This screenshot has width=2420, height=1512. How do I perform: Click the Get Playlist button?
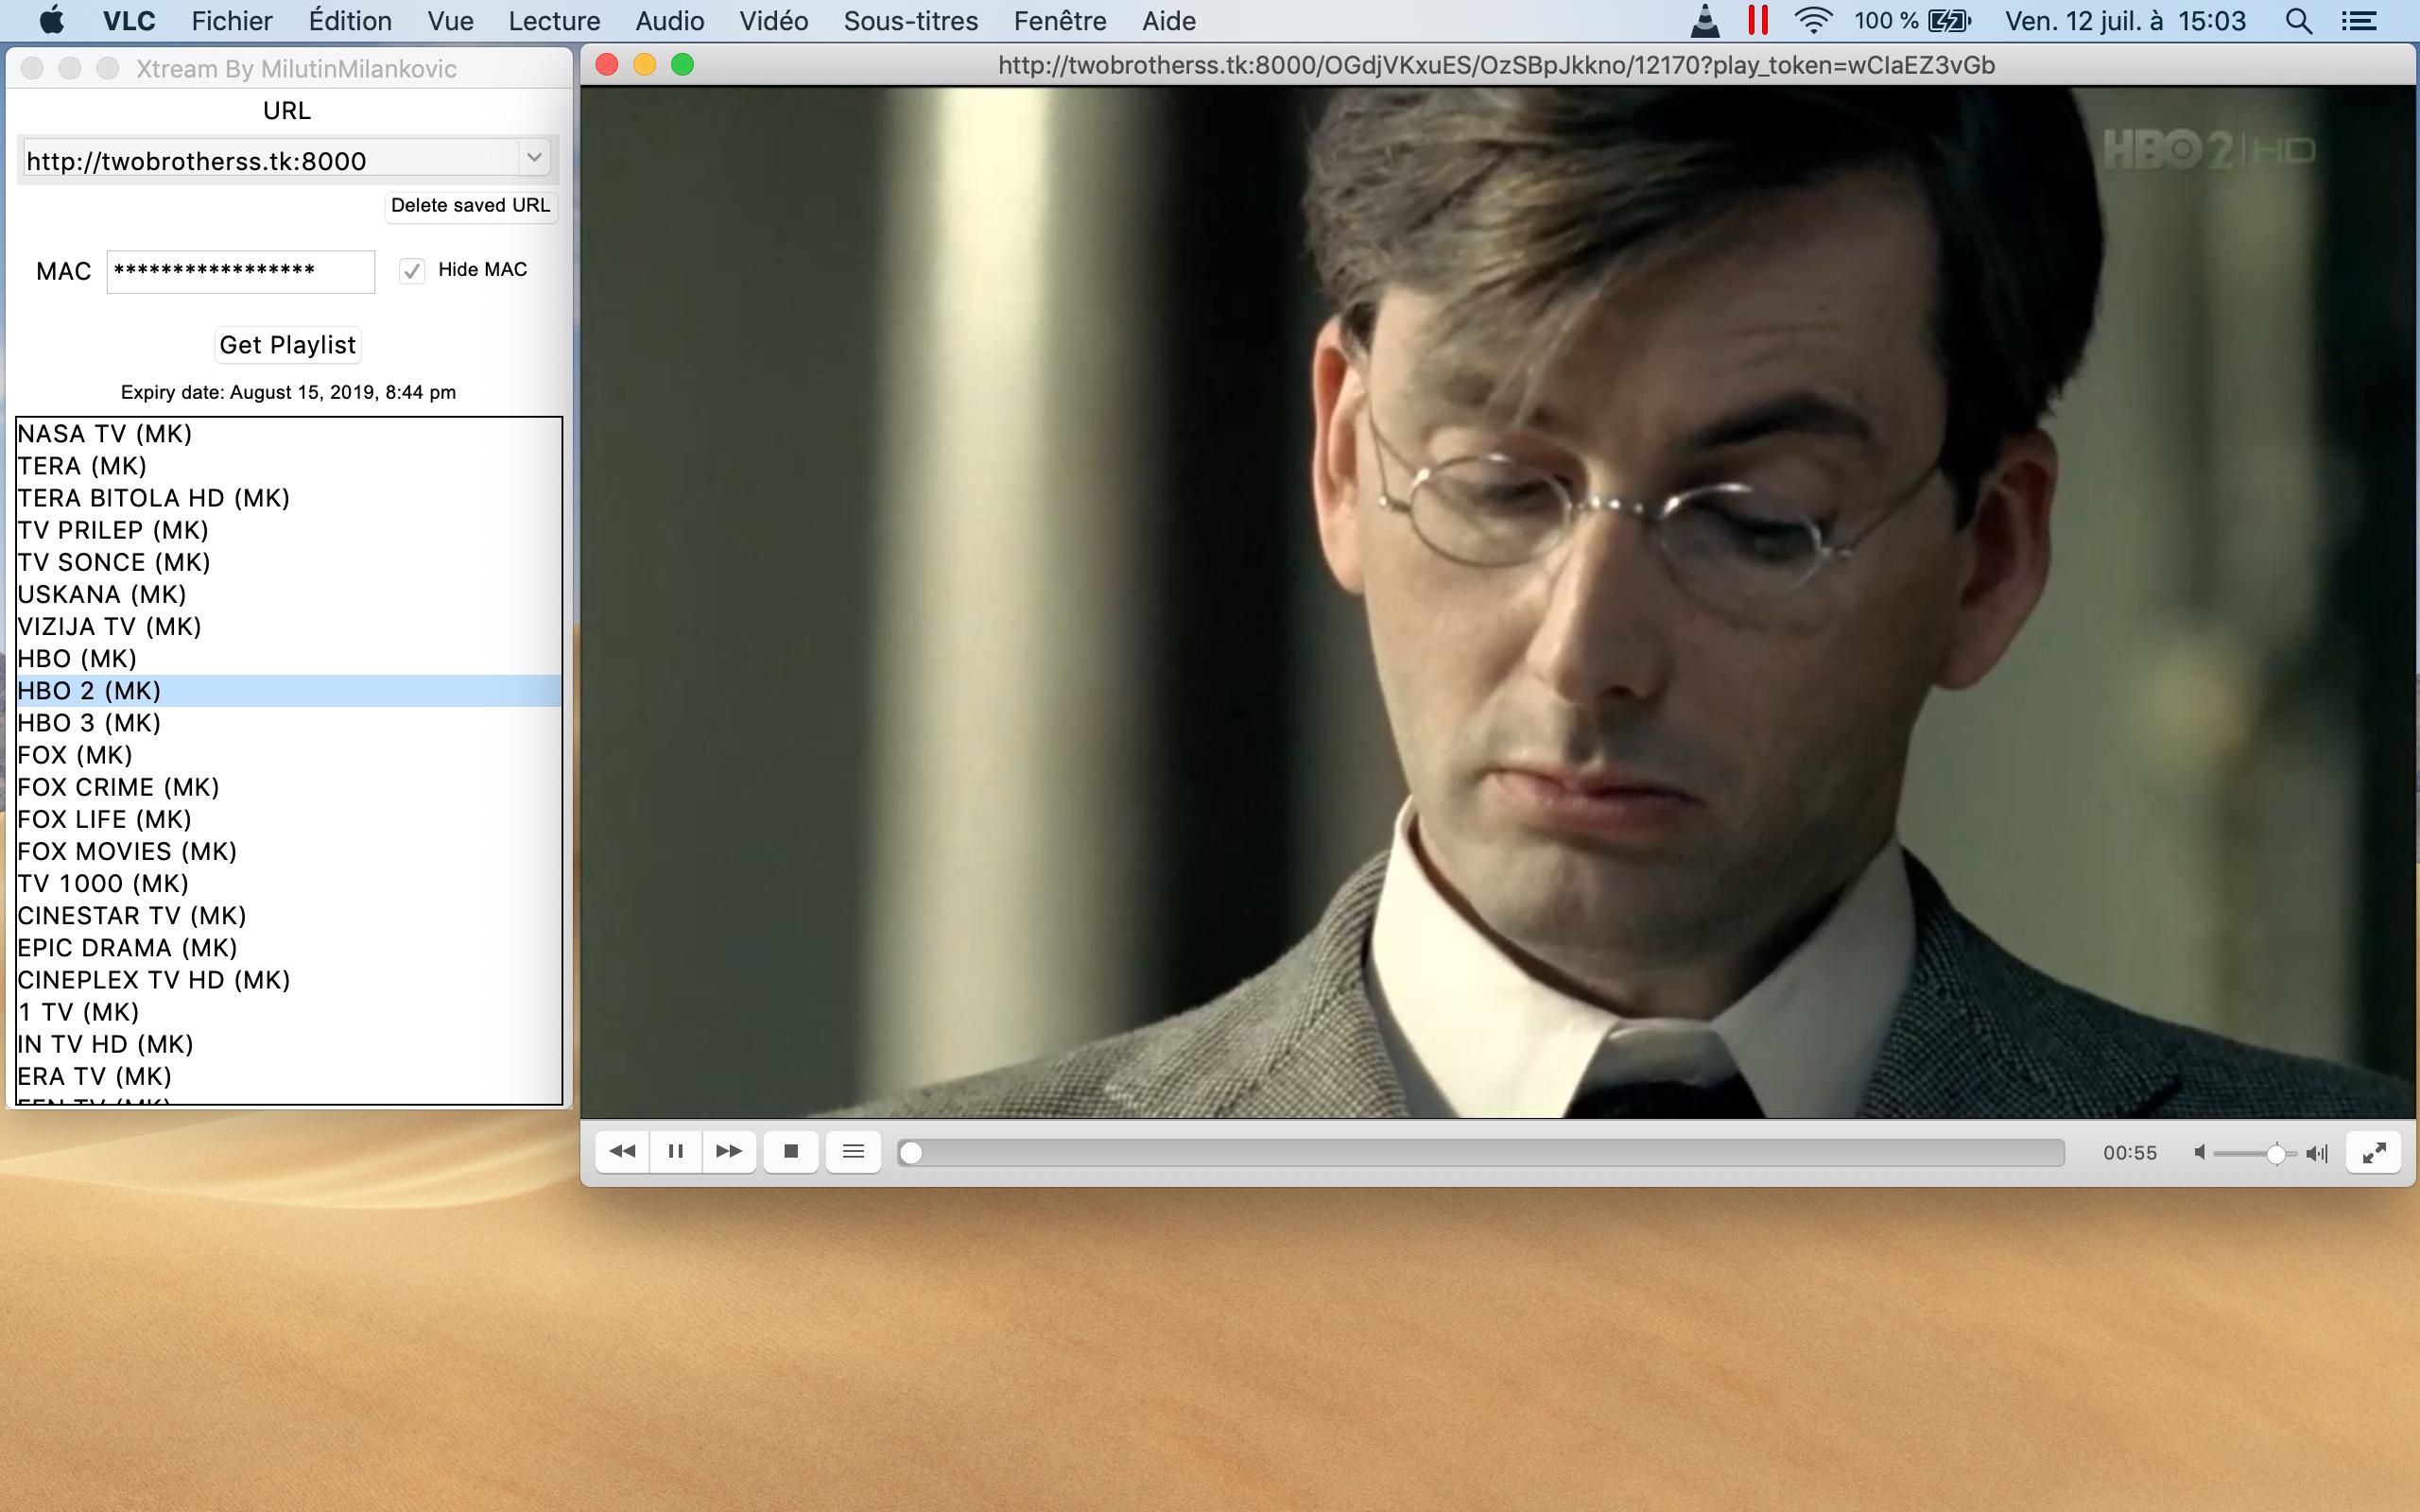click(x=288, y=345)
